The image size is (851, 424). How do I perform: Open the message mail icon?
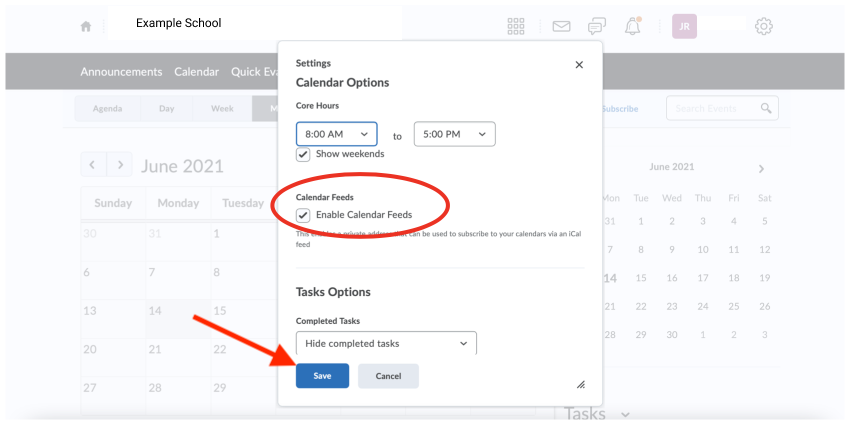561,26
